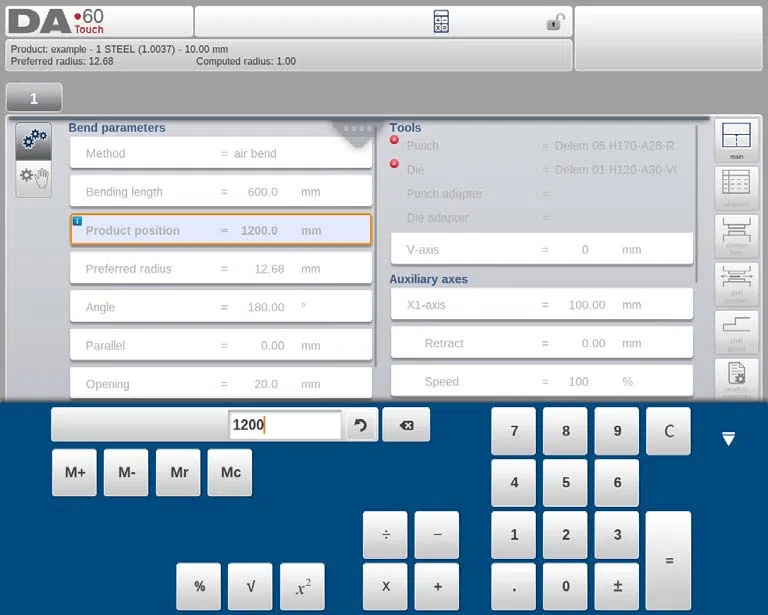Viewport: 768px width, 615px height.
Task: Click the backspace delete key
Action: point(406,425)
